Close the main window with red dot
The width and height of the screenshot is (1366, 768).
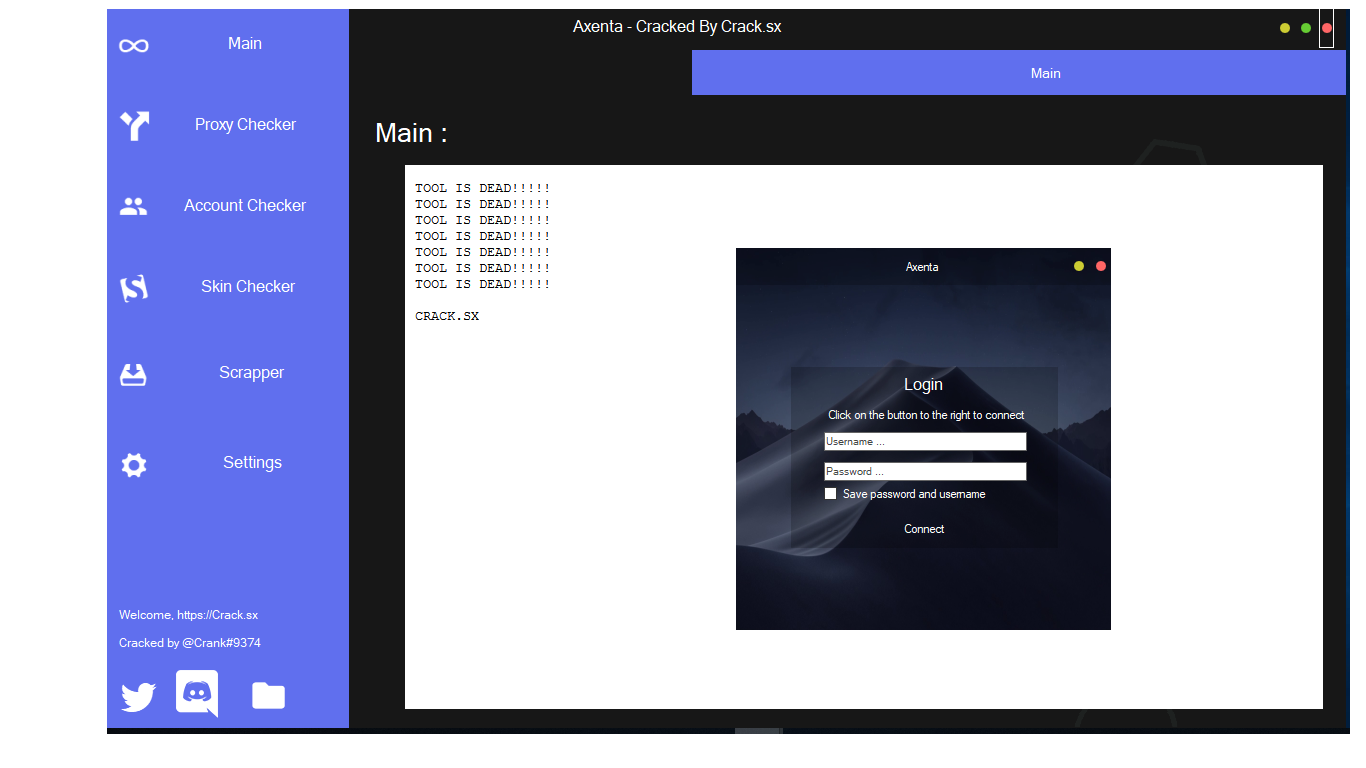[x=1327, y=28]
